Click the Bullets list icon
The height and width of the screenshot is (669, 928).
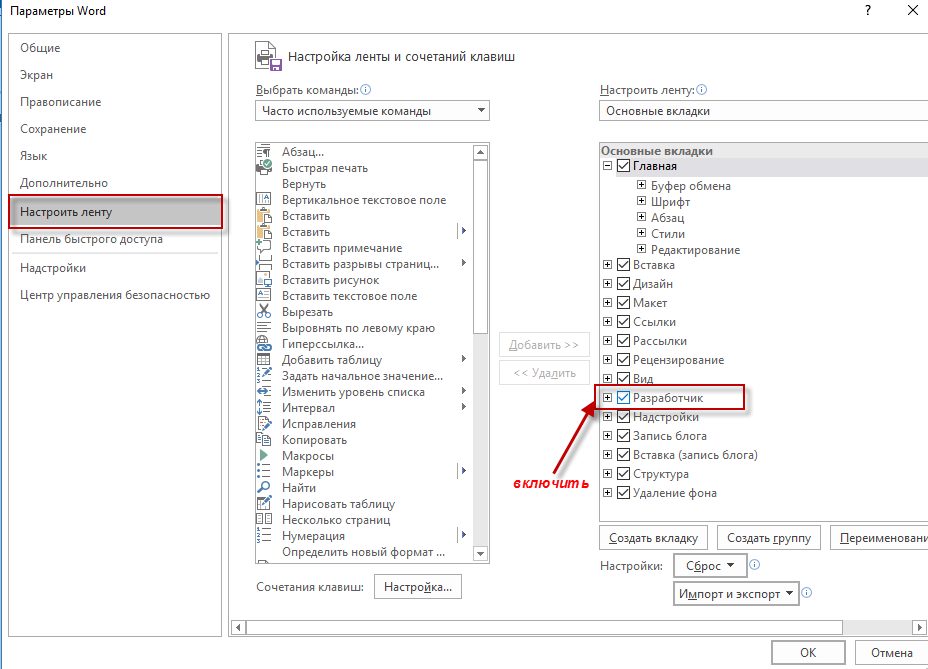[263, 471]
